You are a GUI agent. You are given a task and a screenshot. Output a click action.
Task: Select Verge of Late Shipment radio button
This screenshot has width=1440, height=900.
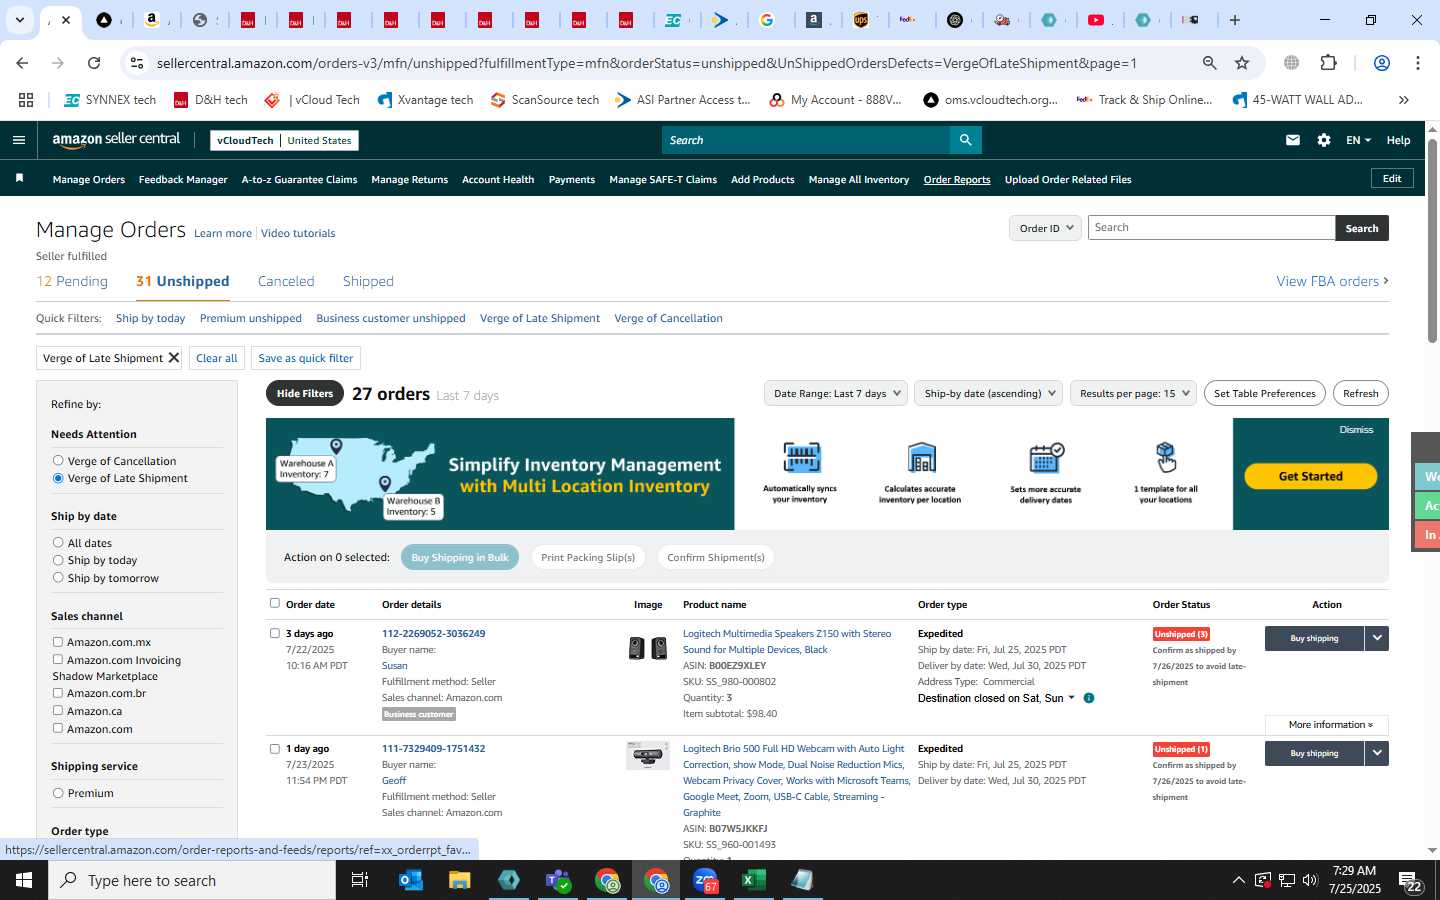[x=58, y=478]
